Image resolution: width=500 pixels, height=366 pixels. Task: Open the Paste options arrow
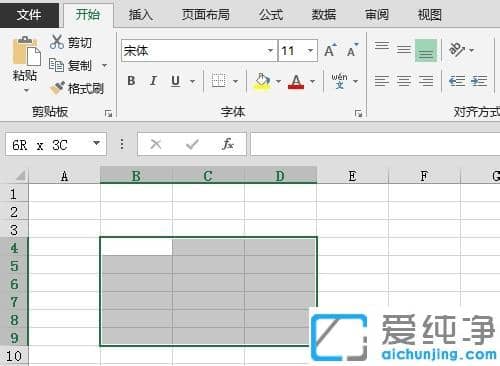(x=26, y=90)
